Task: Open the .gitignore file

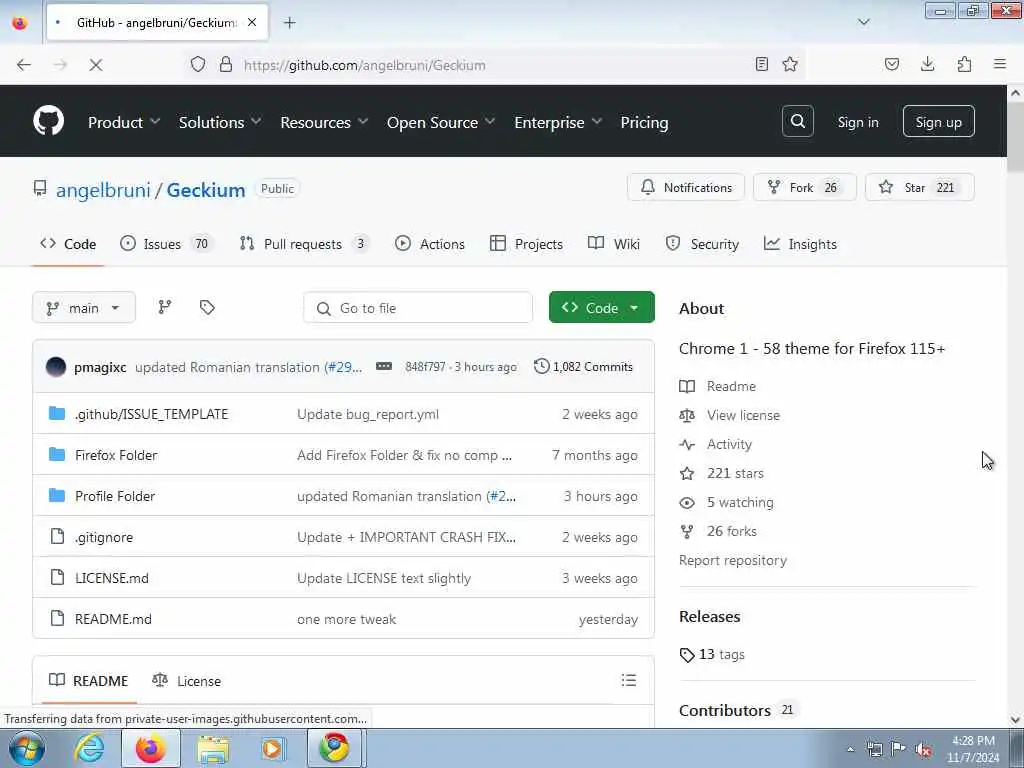Action: pyautogui.click(x=104, y=537)
